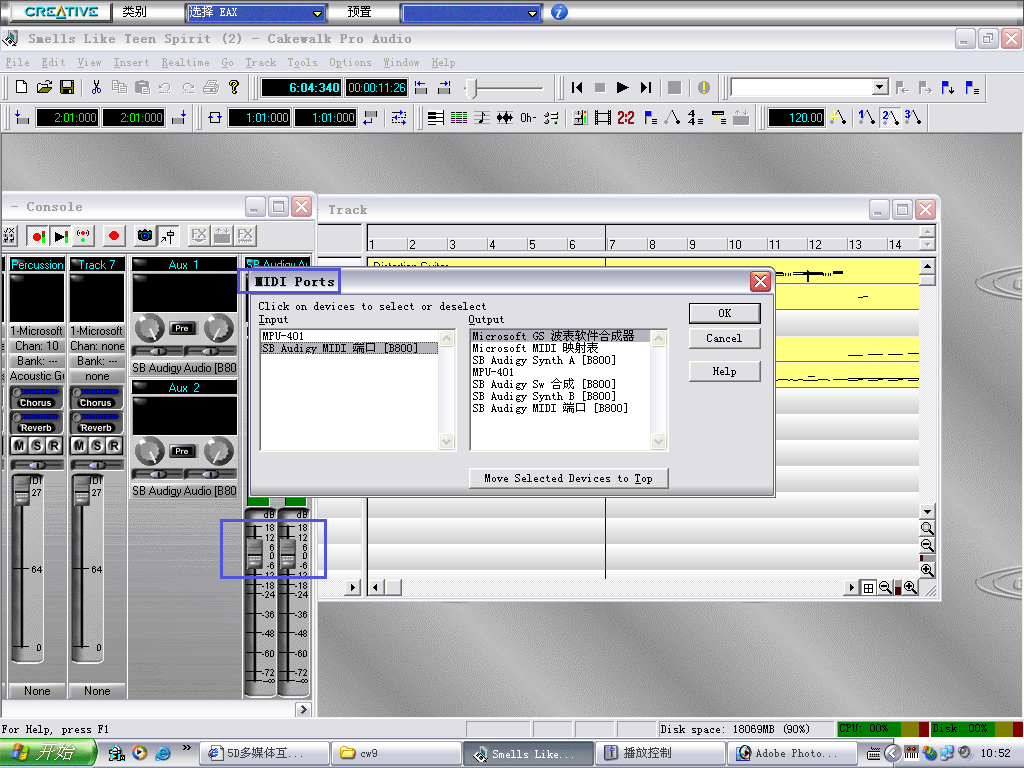Click Track 7 Reverb slider
Screen dimensions: 1024x768
tap(96, 417)
